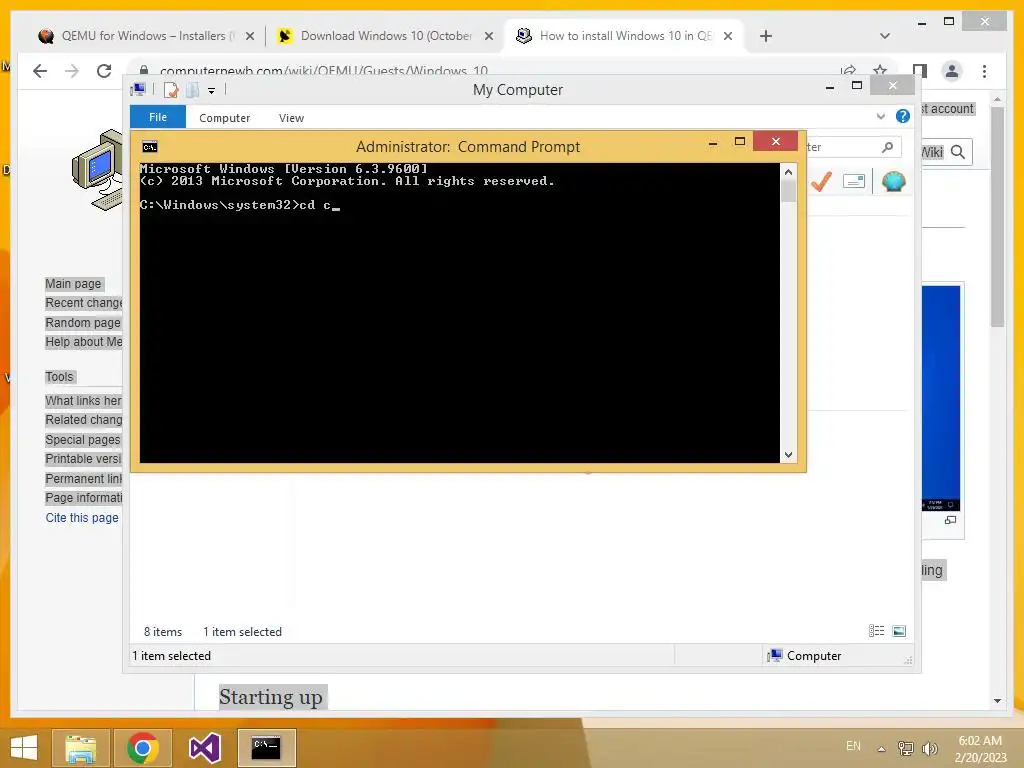Show hidden tray icons arrow
The width and height of the screenshot is (1024, 768).
(x=881, y=748)
